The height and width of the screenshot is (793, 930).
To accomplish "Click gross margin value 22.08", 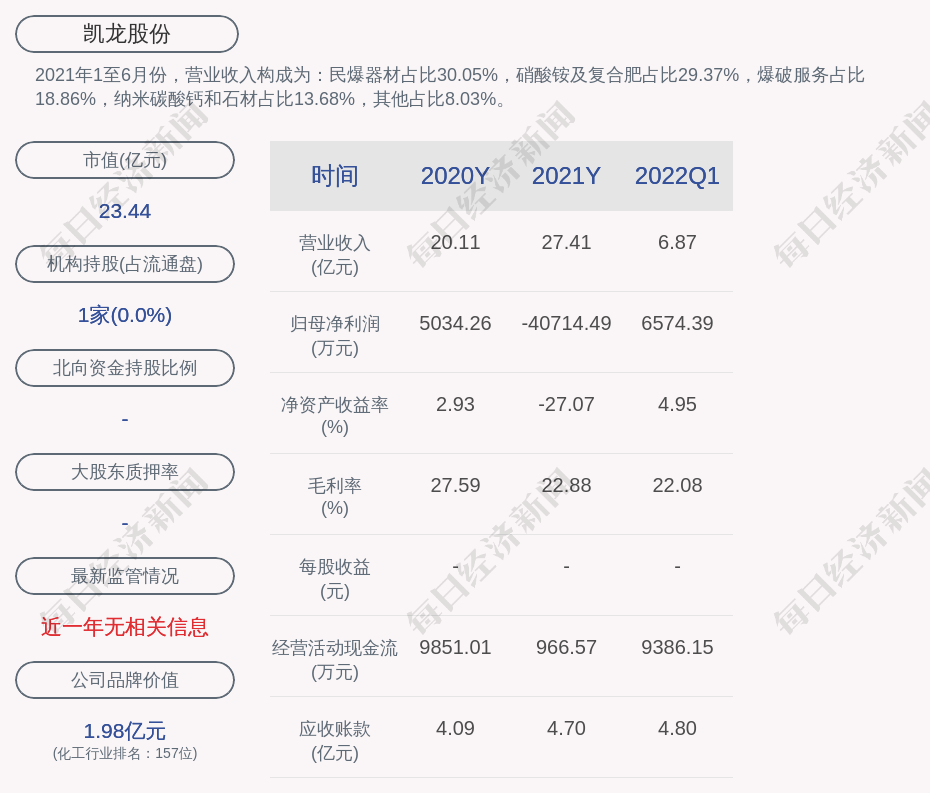I will [x=677, y=485].
